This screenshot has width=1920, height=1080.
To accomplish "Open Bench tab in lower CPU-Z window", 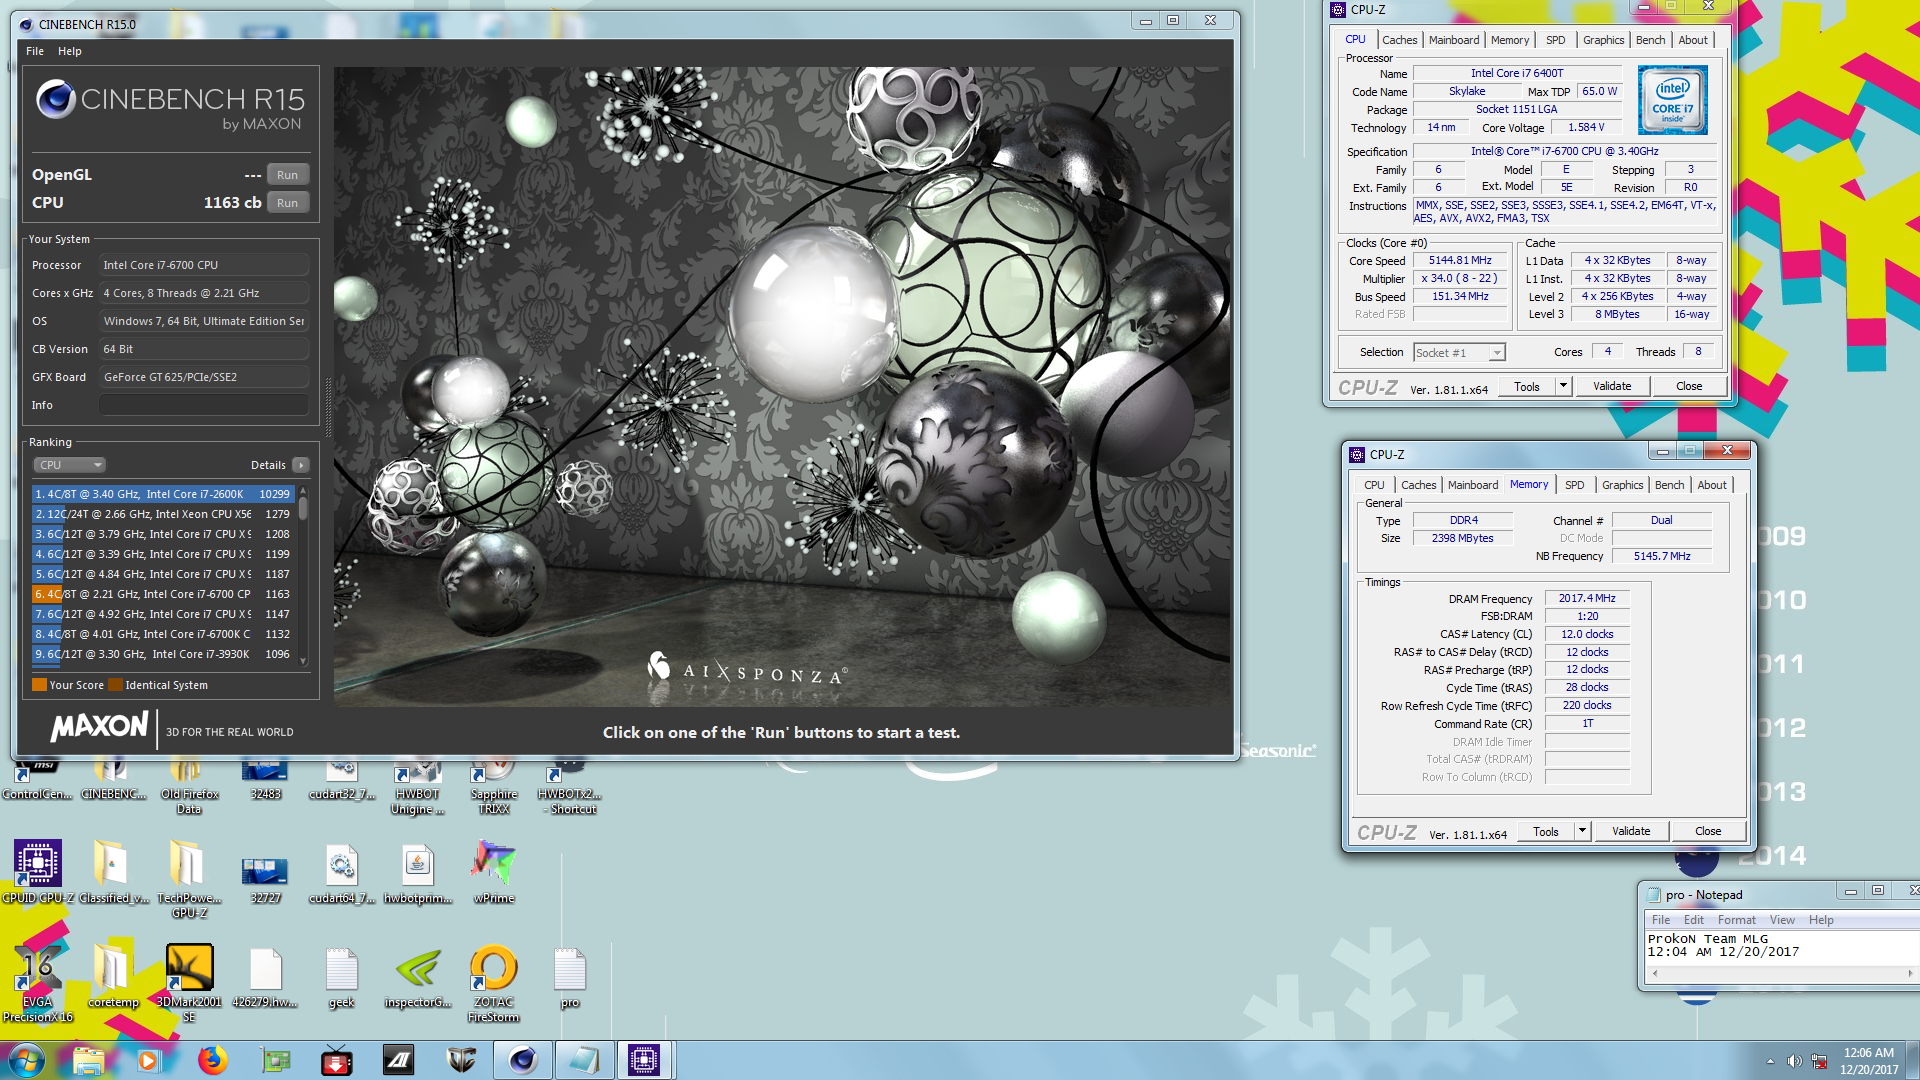I will [x=1670, y=485].
